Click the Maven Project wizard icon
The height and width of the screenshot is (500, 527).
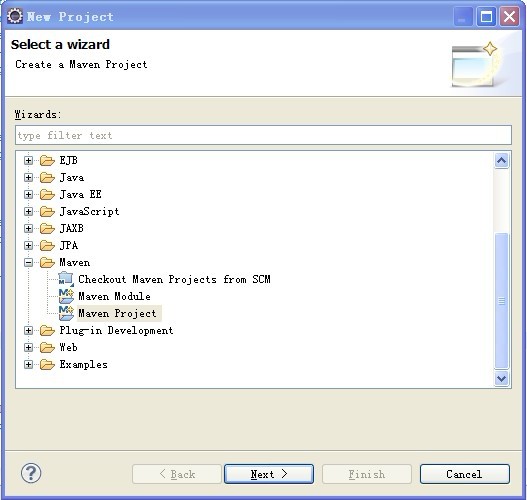66,313
